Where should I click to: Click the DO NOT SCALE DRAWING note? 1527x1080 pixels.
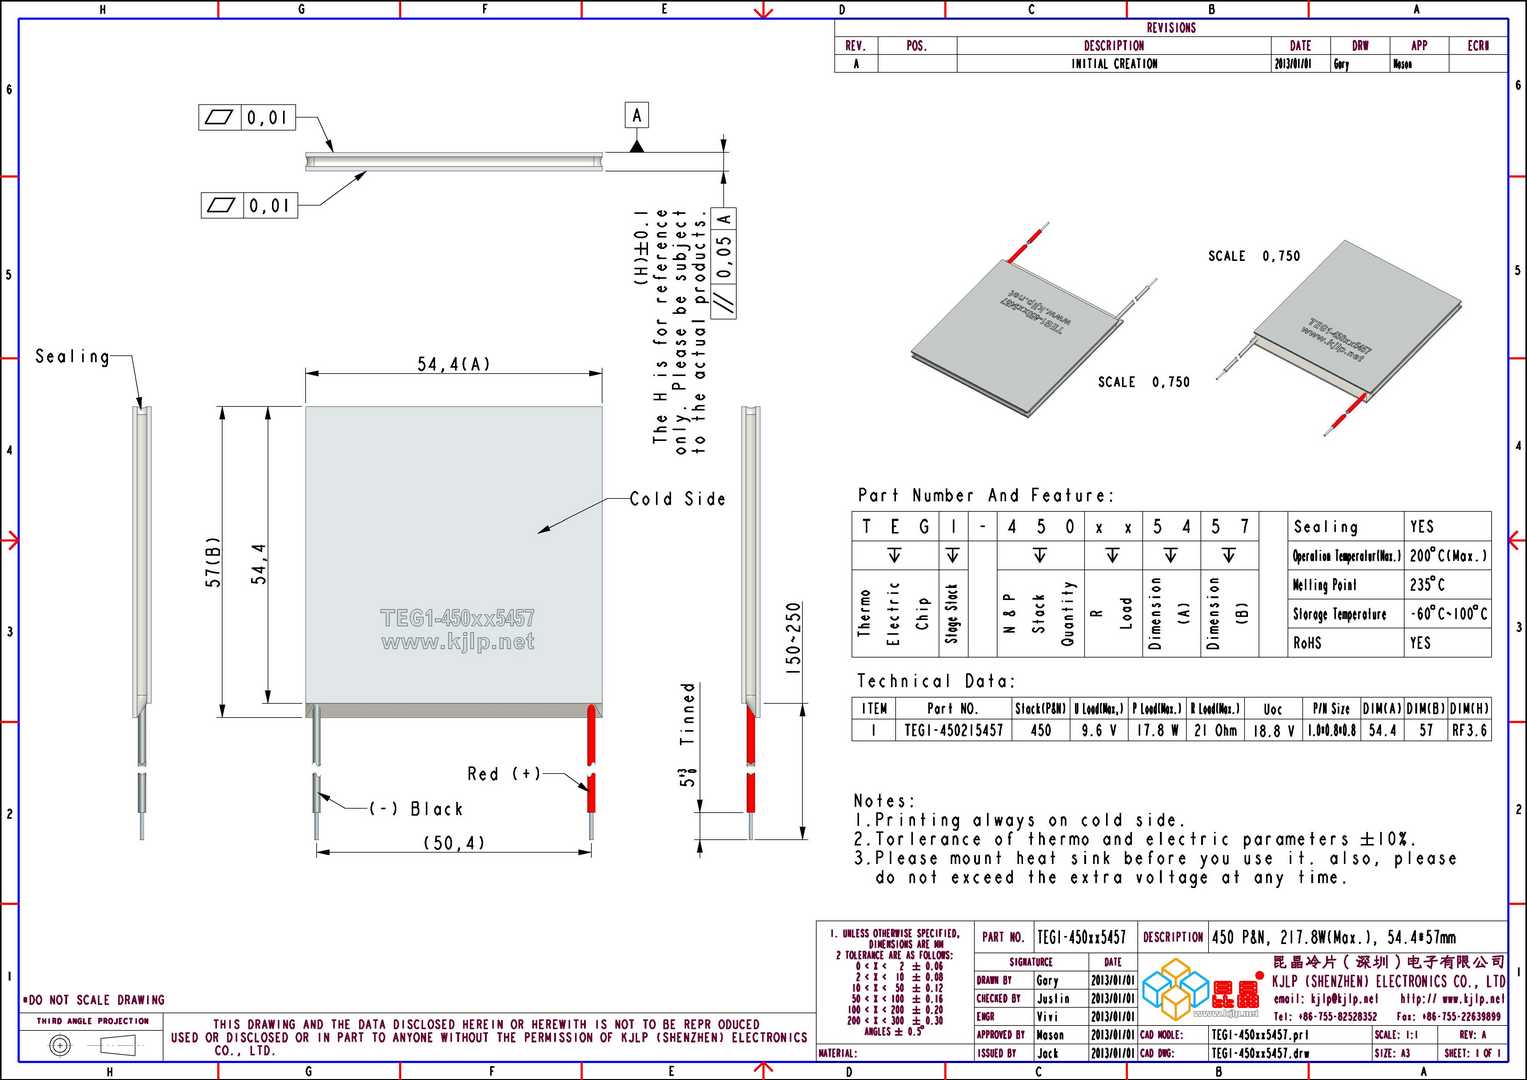point(93,1000)
